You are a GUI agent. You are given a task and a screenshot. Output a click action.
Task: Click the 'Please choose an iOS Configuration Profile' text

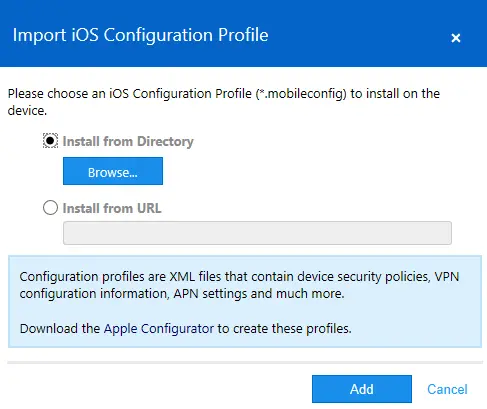tap(130, 94)
